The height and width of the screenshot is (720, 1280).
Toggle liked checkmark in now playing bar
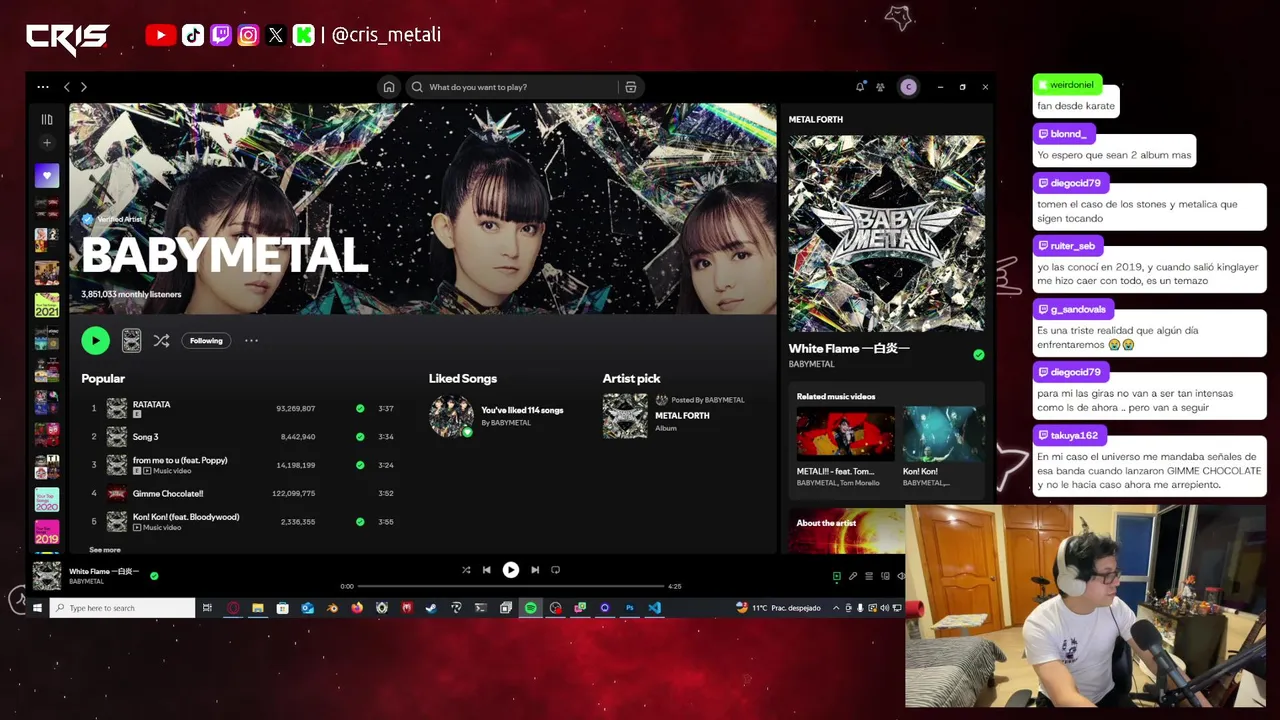pos(154,575)
